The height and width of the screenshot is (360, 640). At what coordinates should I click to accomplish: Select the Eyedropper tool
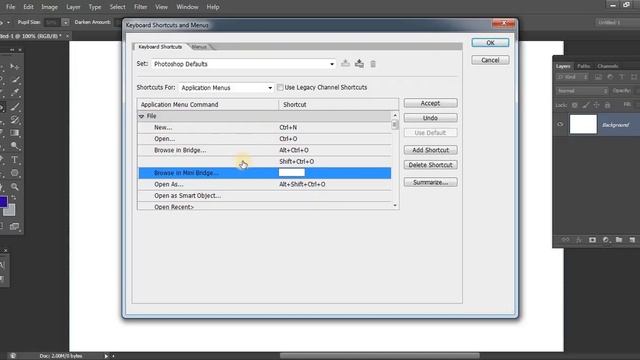click(x=15, y=93)
